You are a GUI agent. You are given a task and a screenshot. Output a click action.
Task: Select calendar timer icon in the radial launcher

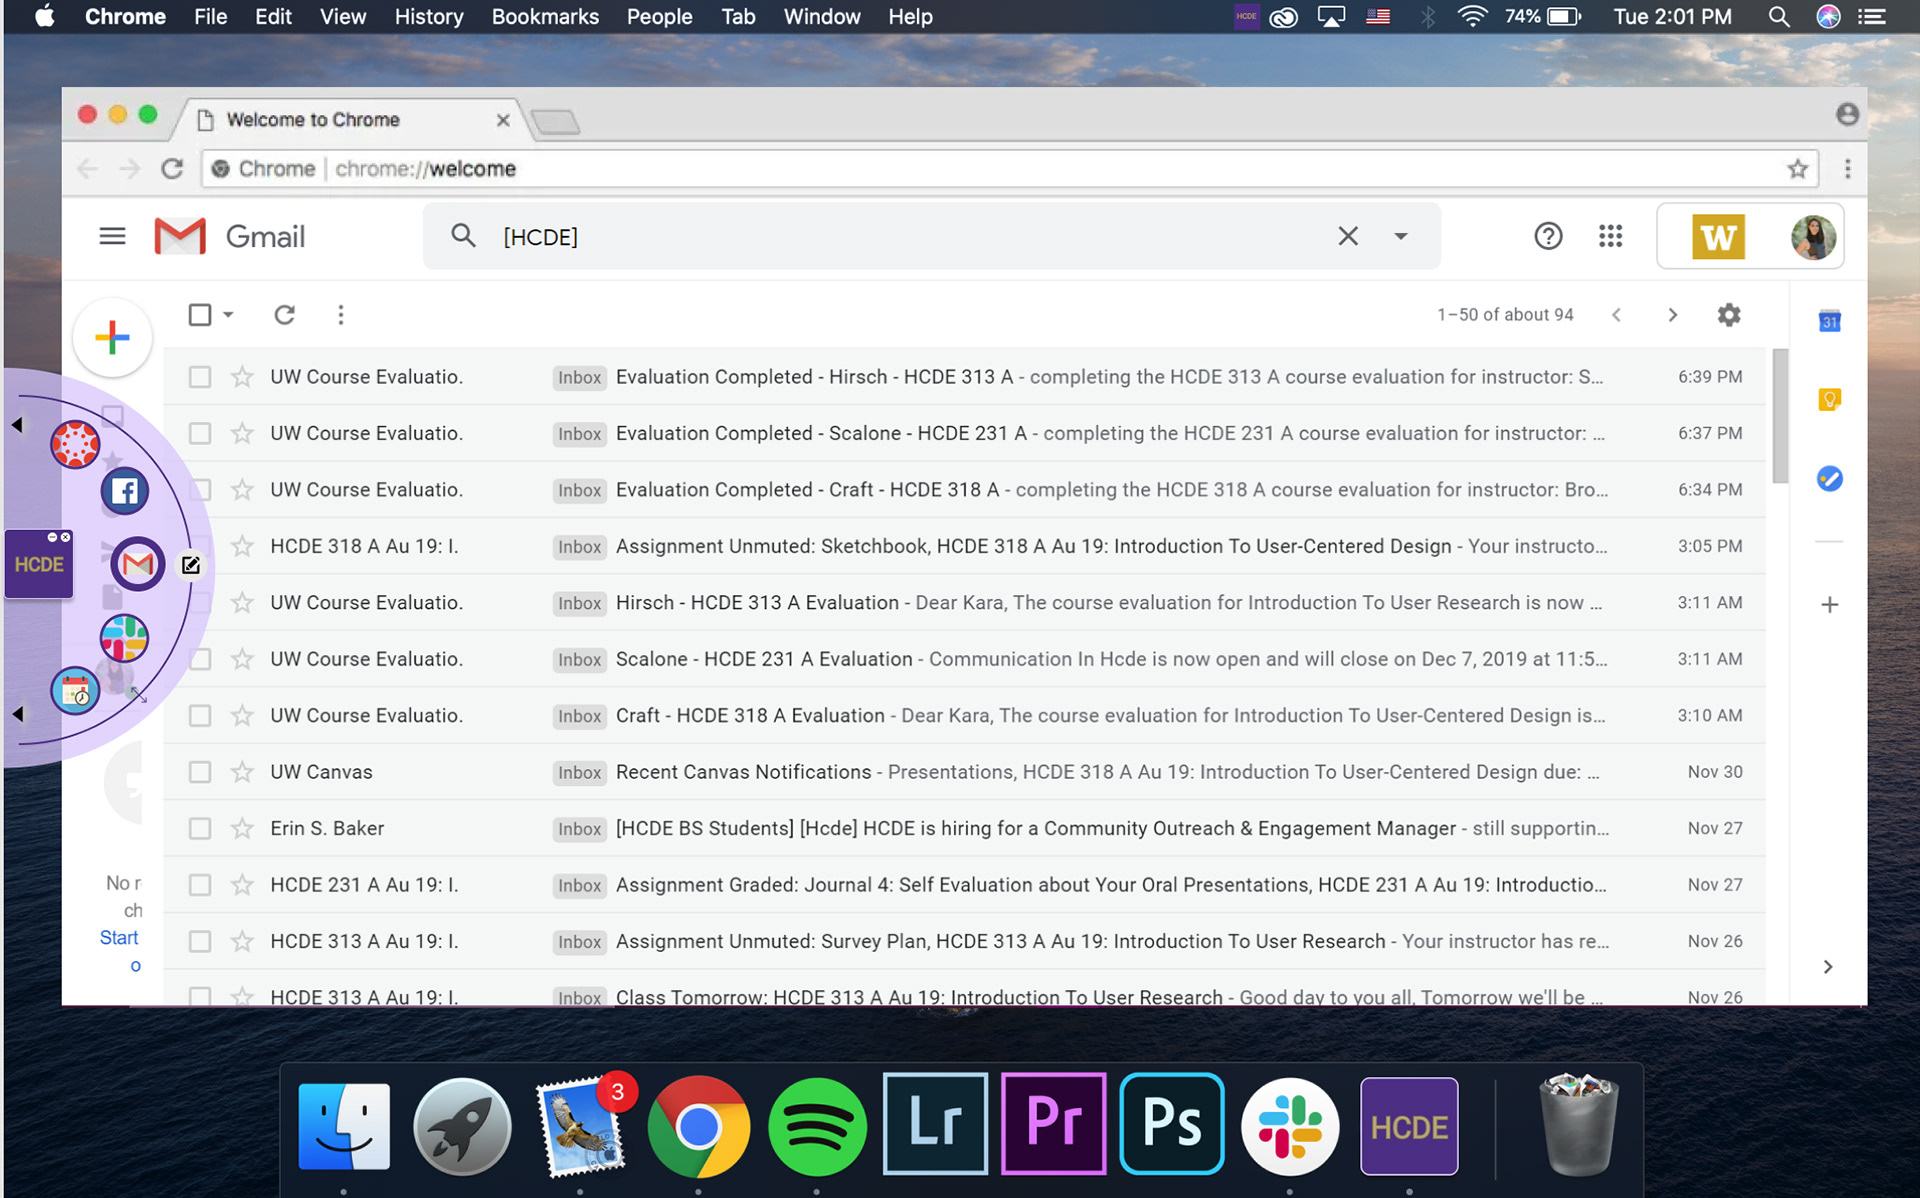click(x=75, y=691)
